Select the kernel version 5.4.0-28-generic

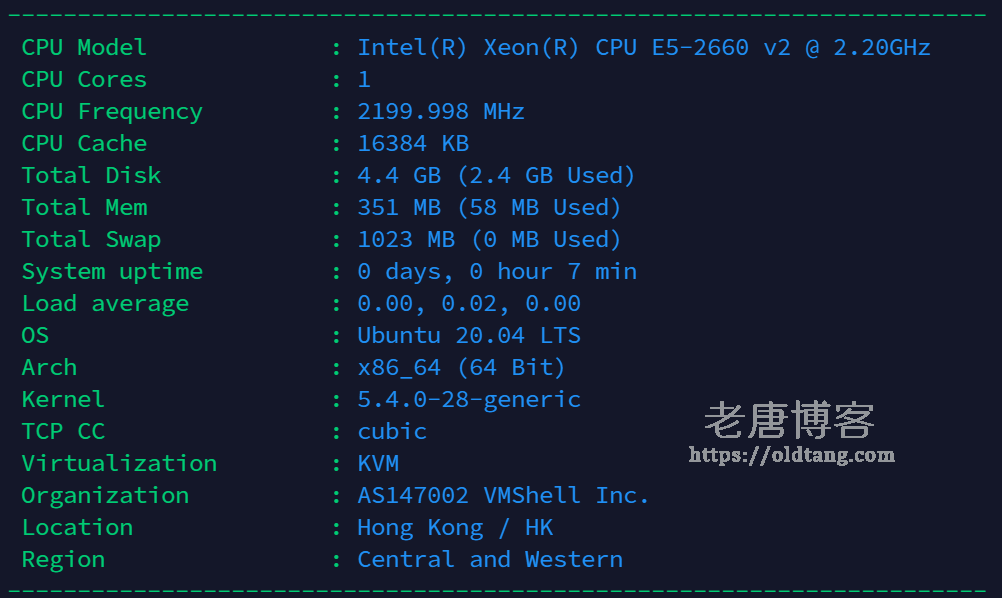469,399
